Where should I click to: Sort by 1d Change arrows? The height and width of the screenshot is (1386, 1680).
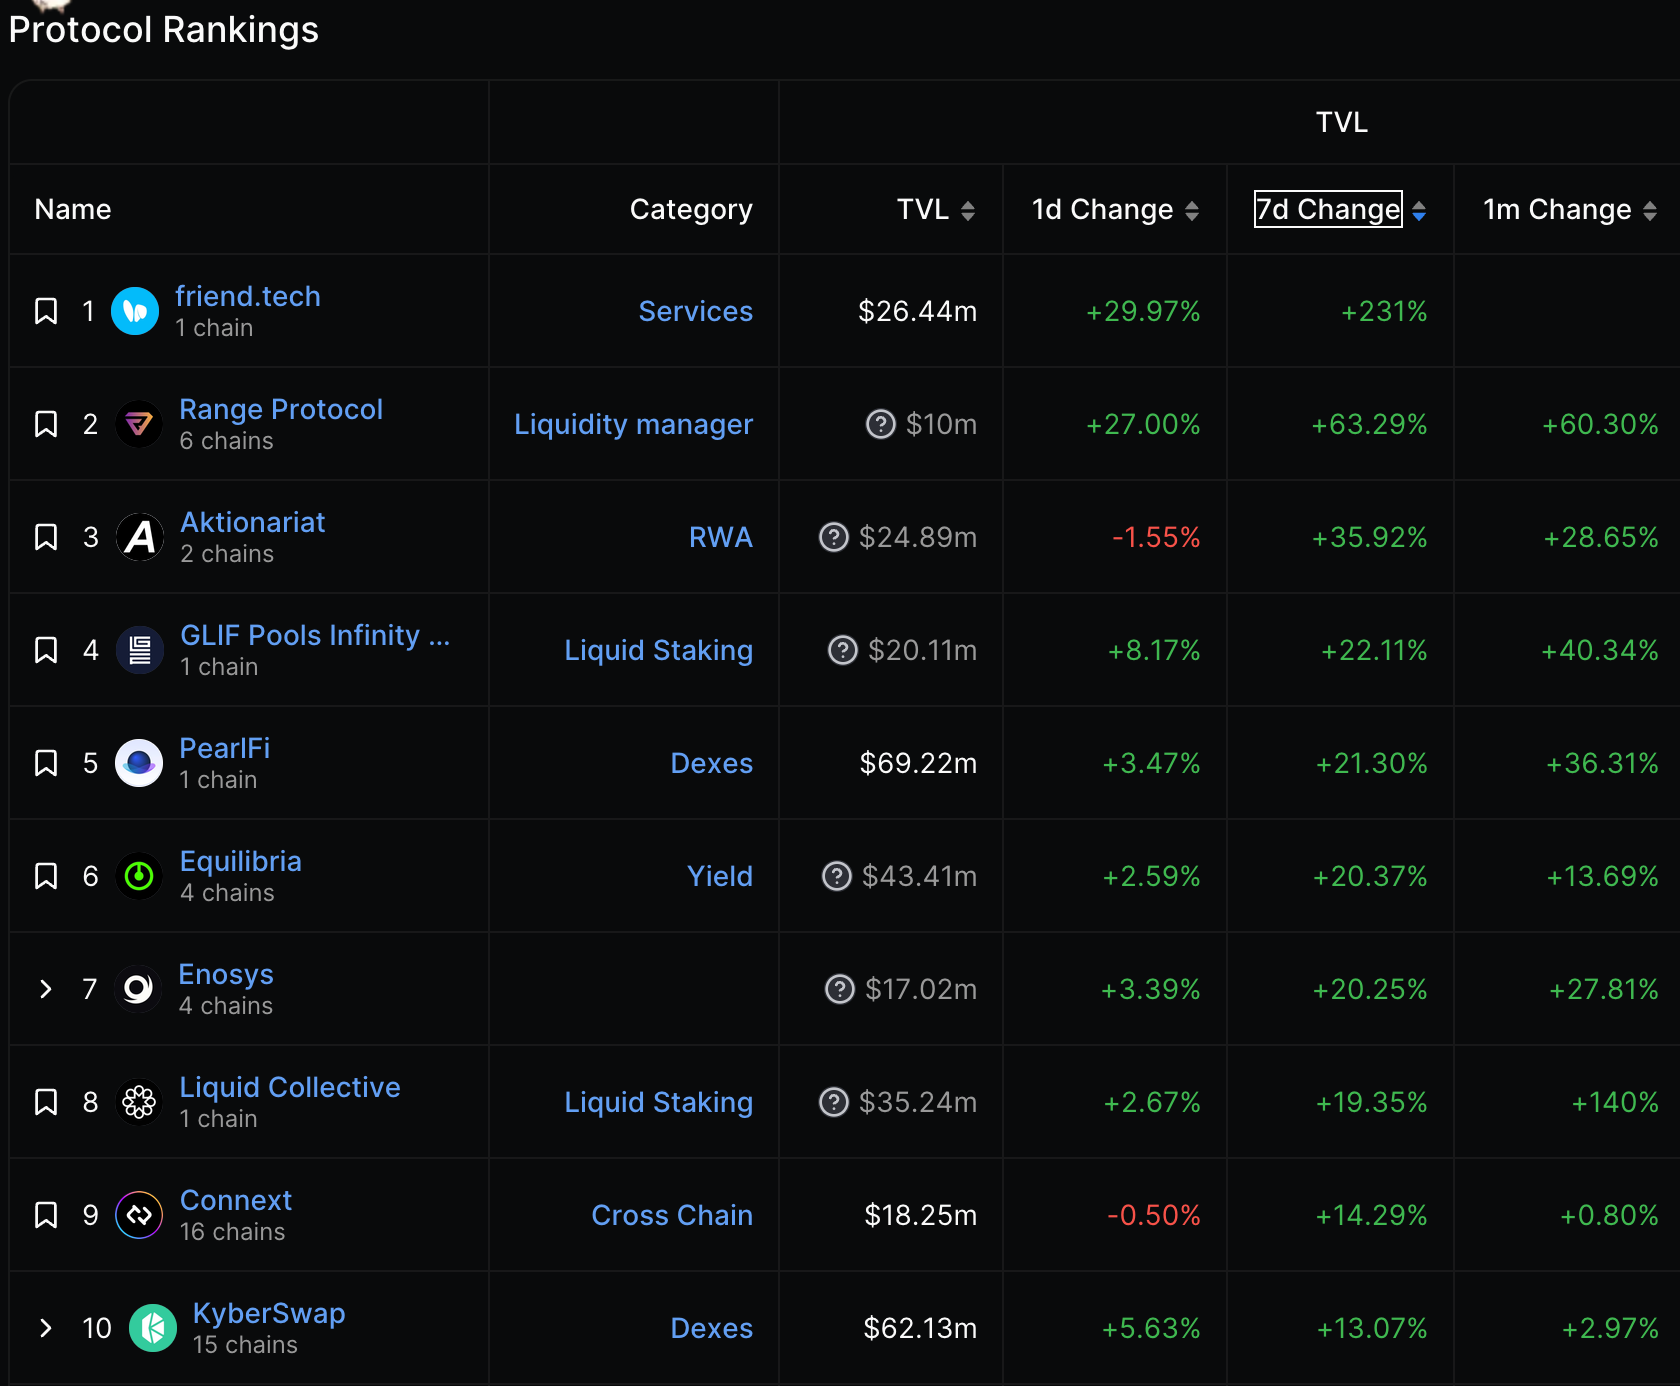[1192, 210]
